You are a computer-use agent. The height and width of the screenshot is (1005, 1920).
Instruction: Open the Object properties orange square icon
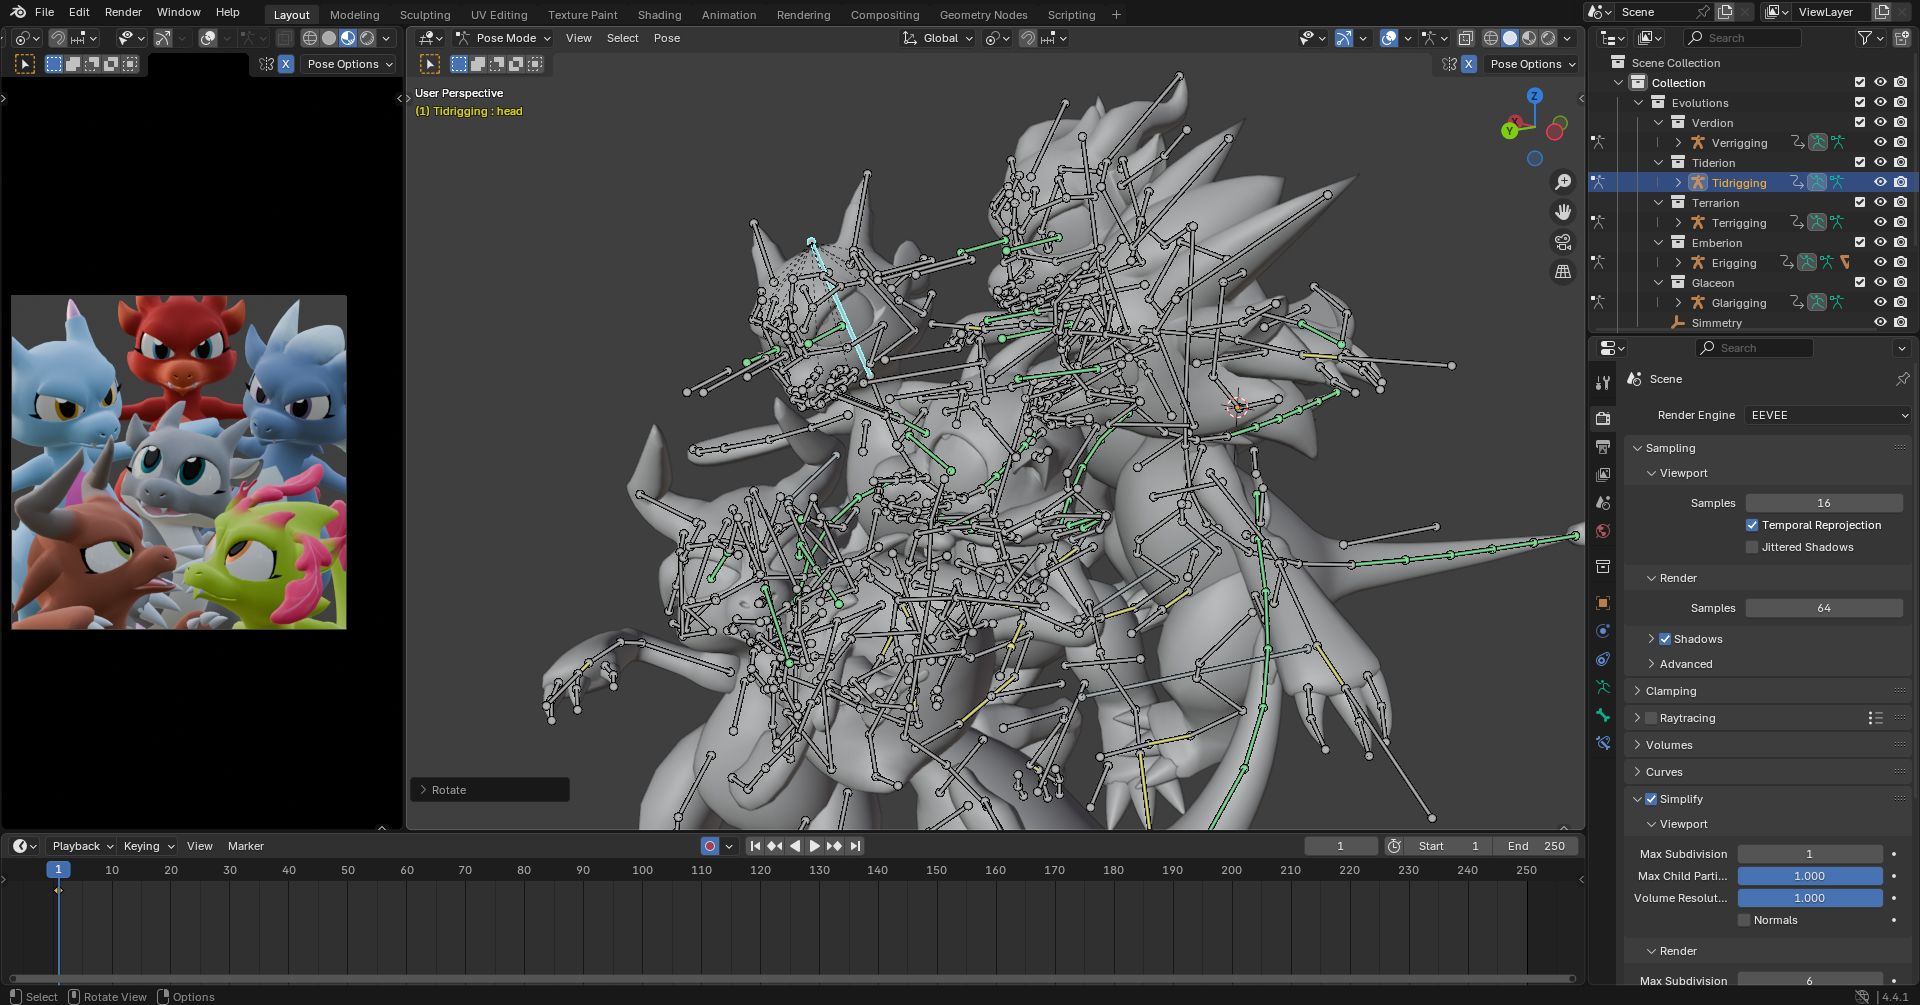point(1603,603)
